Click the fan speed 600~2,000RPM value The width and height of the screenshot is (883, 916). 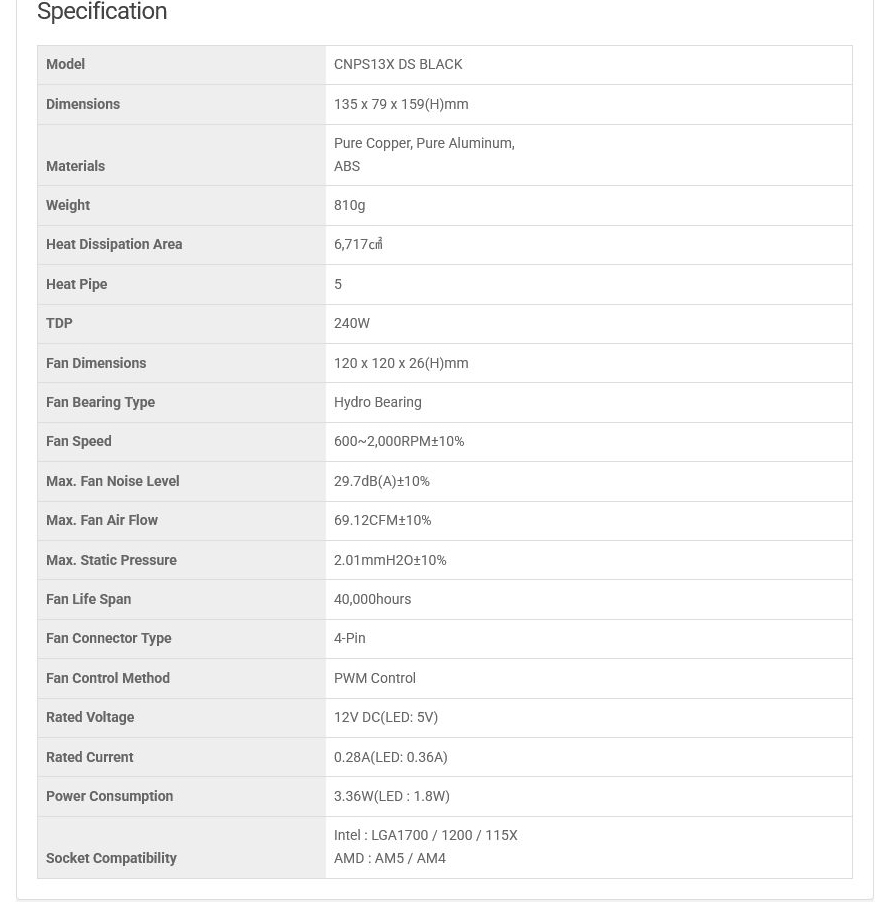399,441
